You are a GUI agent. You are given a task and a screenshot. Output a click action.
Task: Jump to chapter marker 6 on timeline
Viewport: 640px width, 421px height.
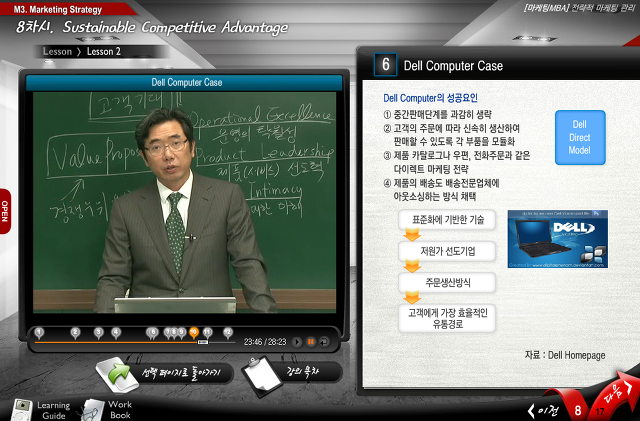click(152, 333)
